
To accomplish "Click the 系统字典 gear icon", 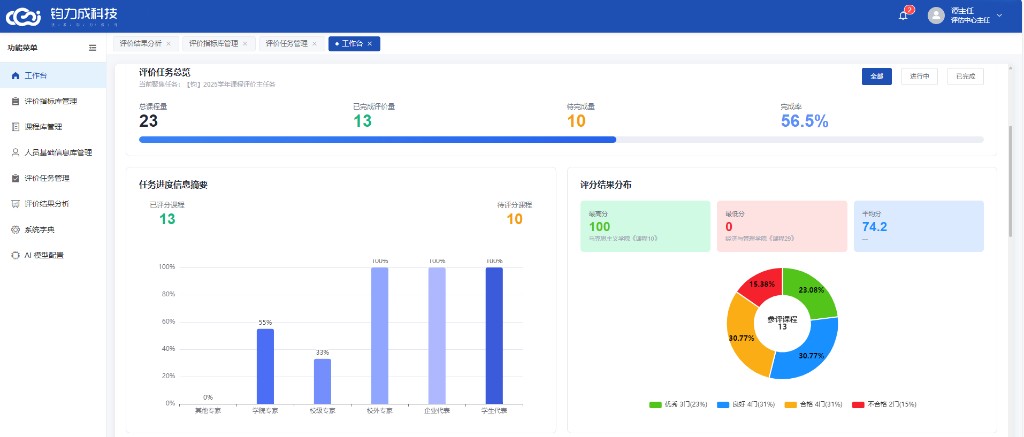I will tap(16, 230).
